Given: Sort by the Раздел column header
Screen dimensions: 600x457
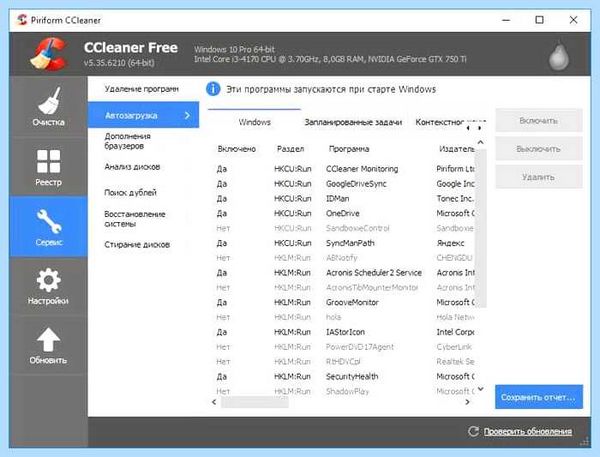Looking at the screenshot, I should (290, 149).
